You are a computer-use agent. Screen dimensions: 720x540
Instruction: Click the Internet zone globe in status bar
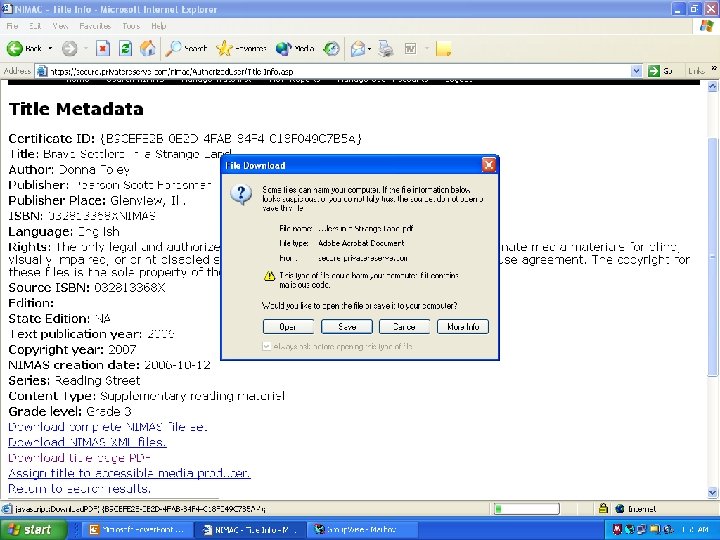[x=620, y=508]
